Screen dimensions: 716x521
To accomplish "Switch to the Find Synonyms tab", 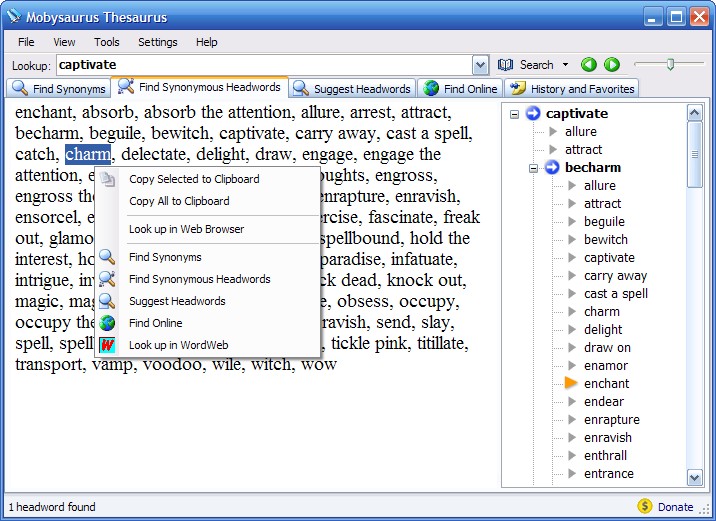I will pos(59,88).
